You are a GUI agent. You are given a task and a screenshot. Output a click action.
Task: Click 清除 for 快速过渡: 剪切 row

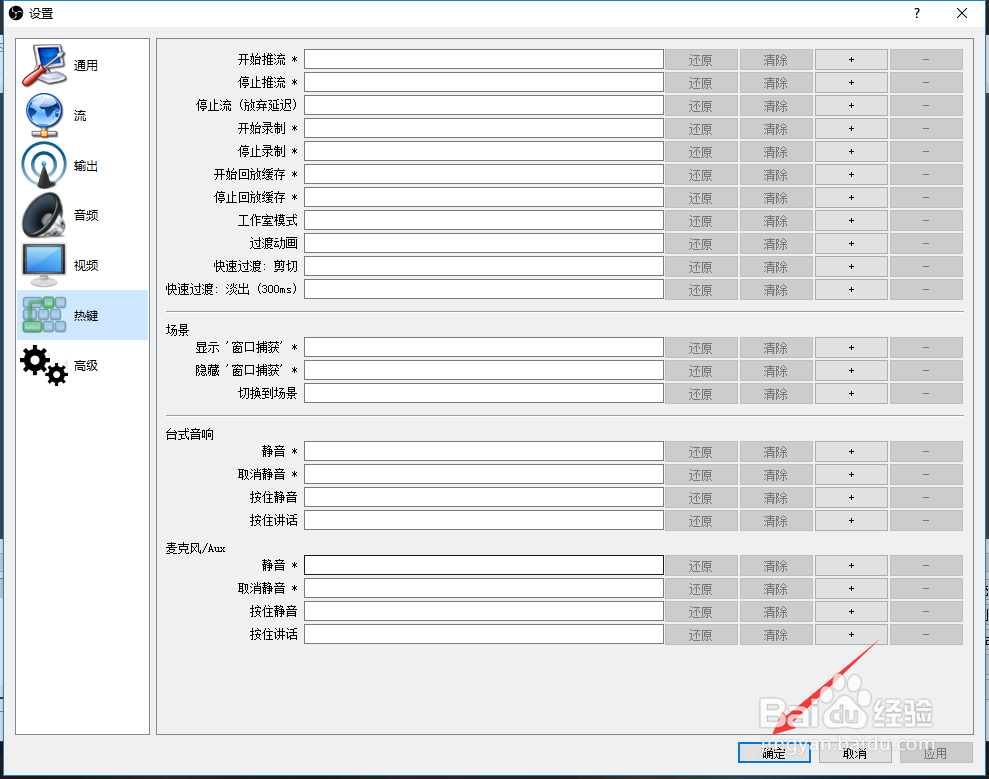tap(776, 267)
